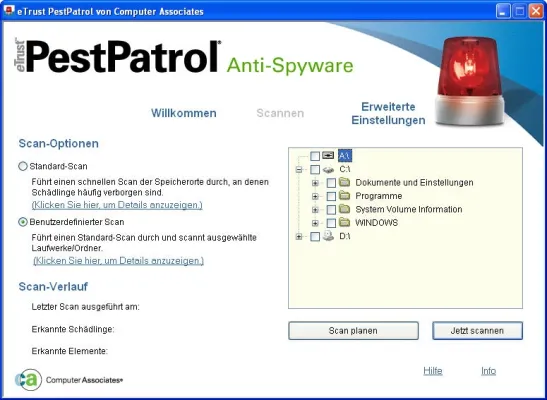Expand the Dokumente und Einstellungen node
Image resolution: width=547 pixels, height=400 pixels.
[x=315, y=183]
